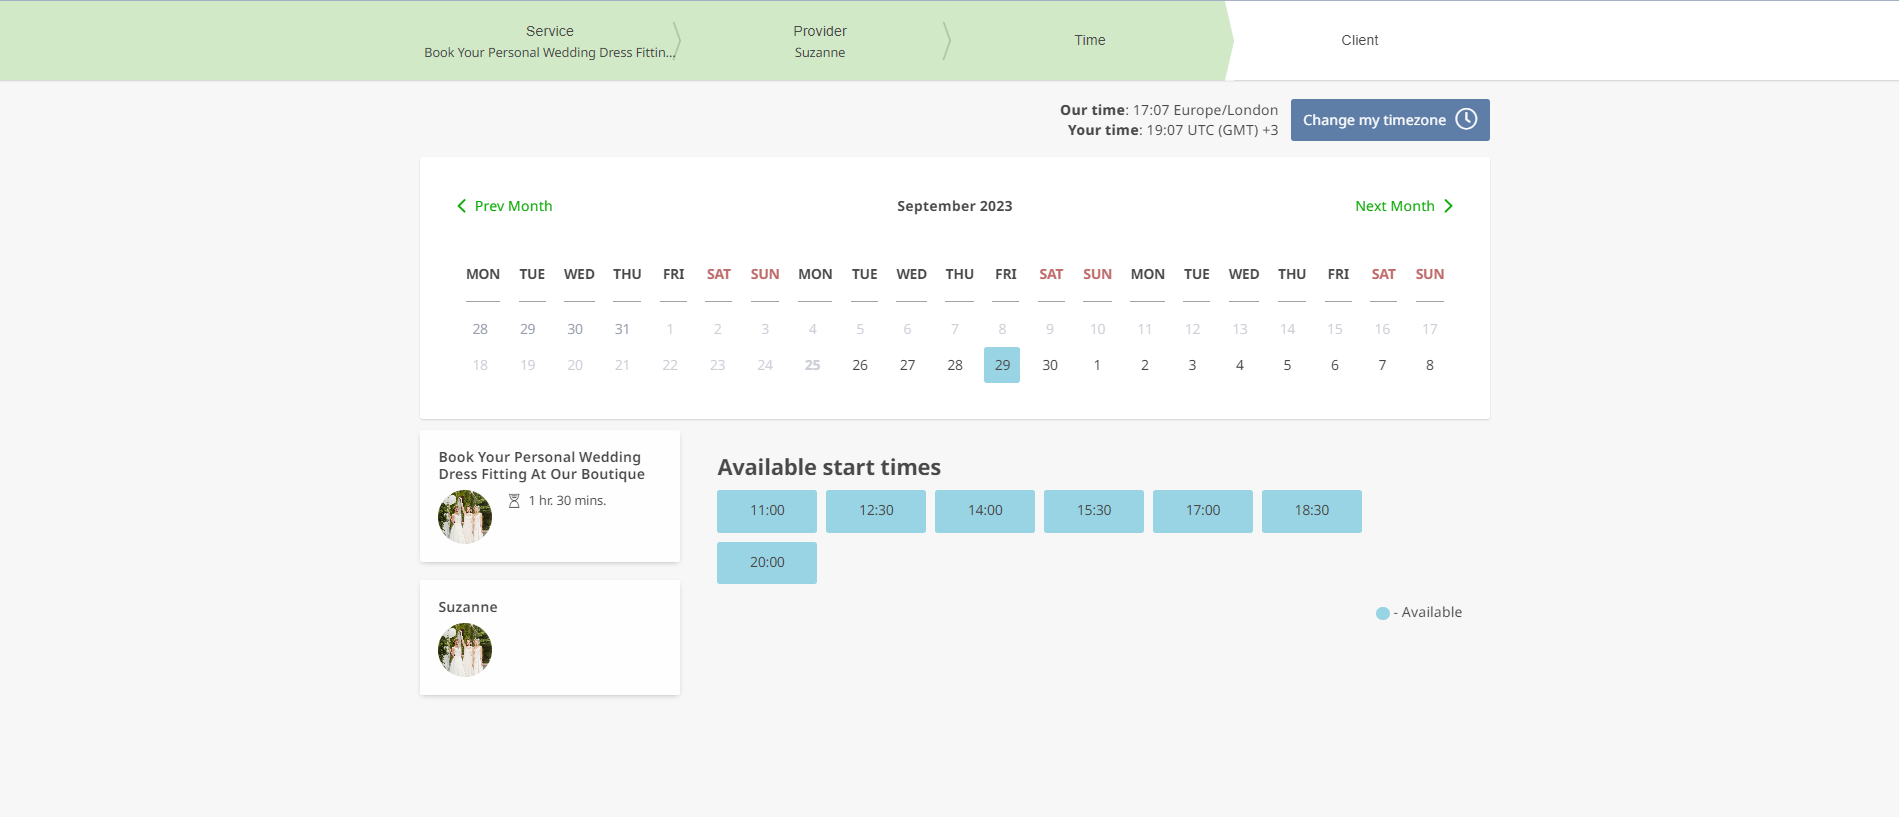Pick the 14:00 start time
This screenshot has width=1899, height=817.
coord(985,511)
